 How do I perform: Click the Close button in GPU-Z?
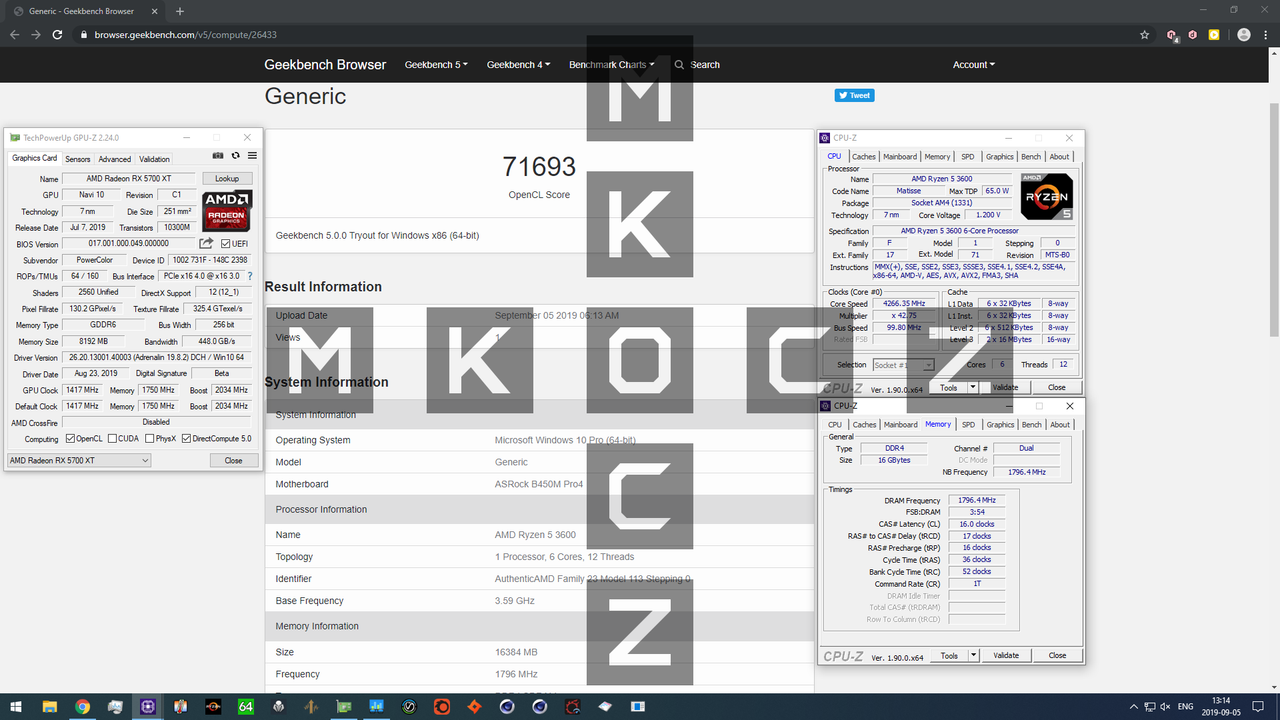pyautogui.click(x=234, y=460)
